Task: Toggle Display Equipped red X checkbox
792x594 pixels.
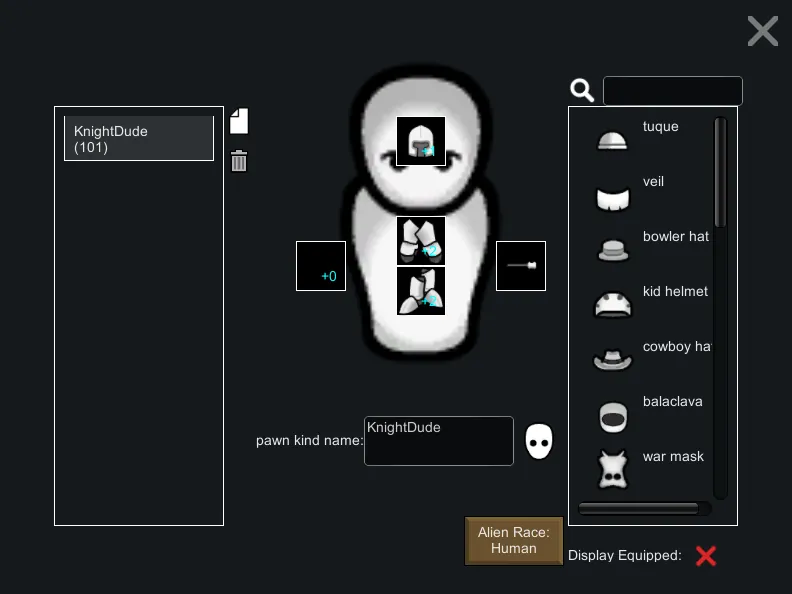Action: pyautogui.click(x=706, y=556)
